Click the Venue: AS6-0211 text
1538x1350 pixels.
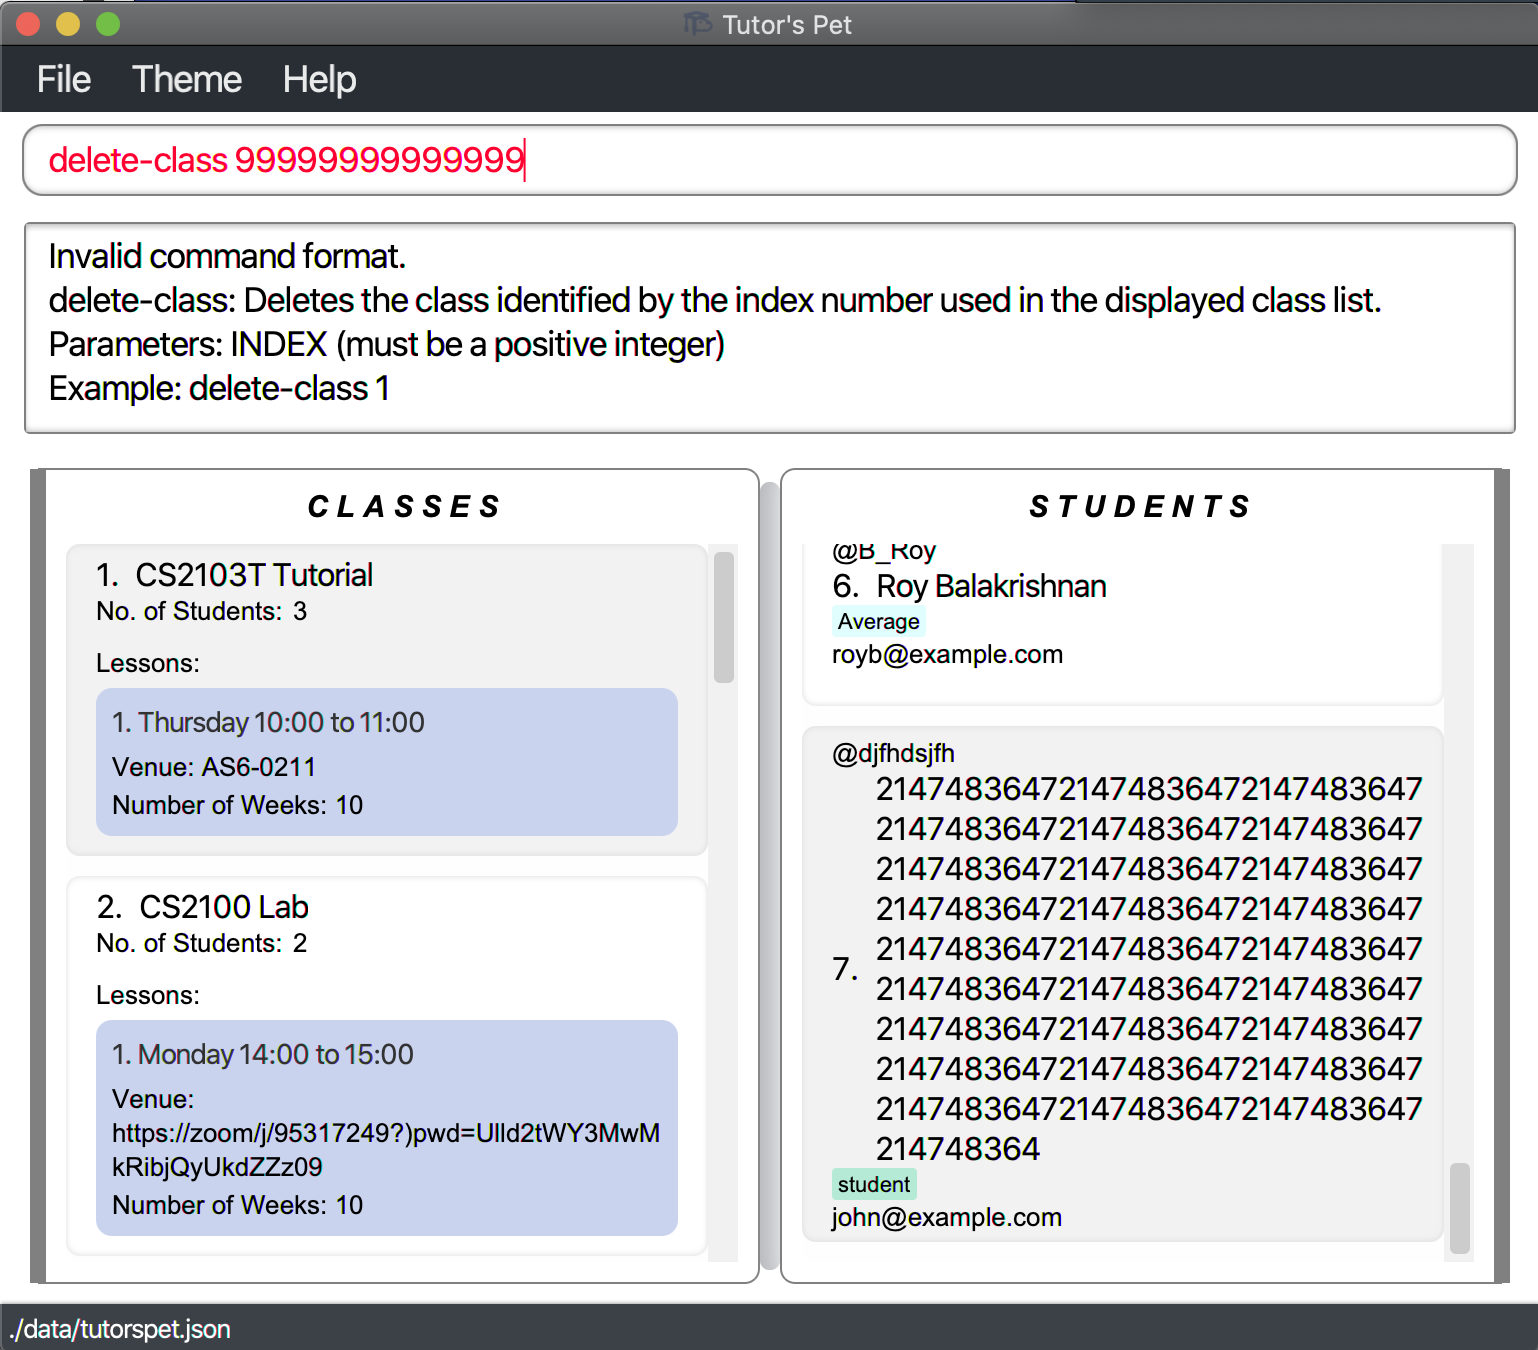[214, 767]
